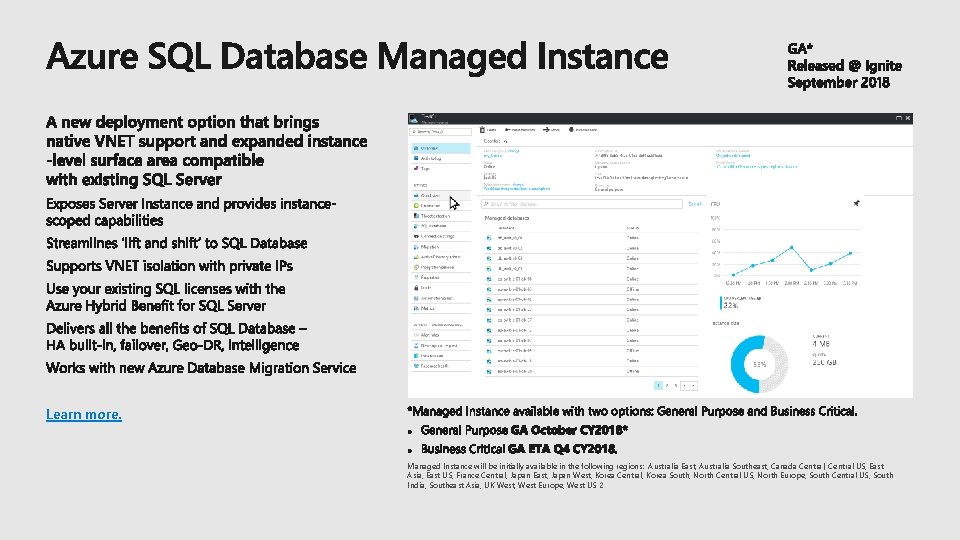Click the pin icon above CPU chart
Screen dimensions: 960x540
tap(856, 203)
